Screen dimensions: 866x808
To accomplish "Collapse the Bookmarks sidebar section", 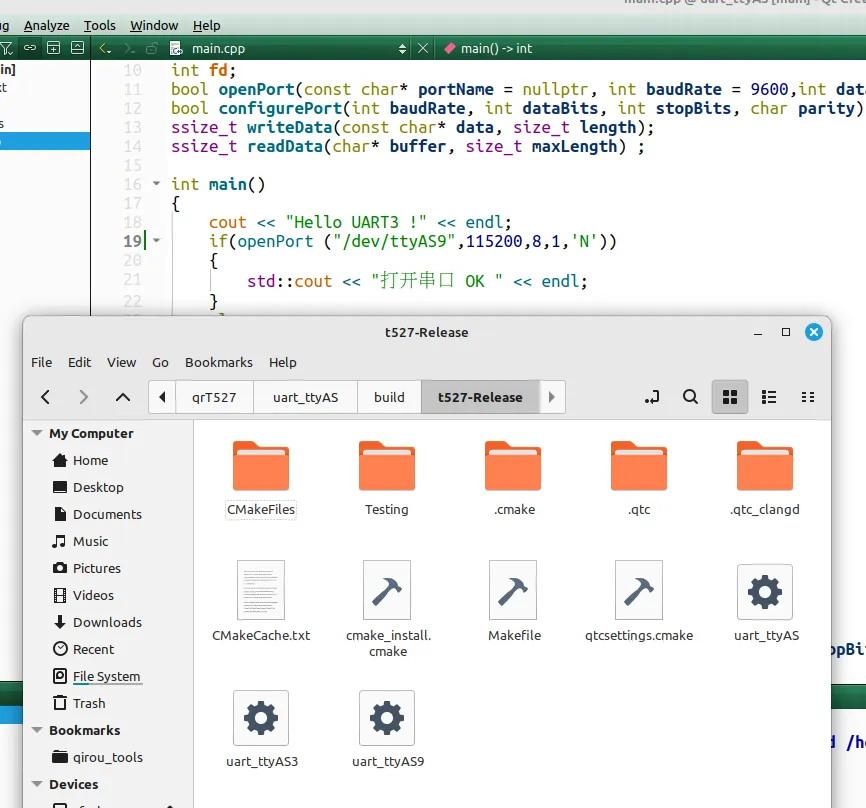I will 37,730.
